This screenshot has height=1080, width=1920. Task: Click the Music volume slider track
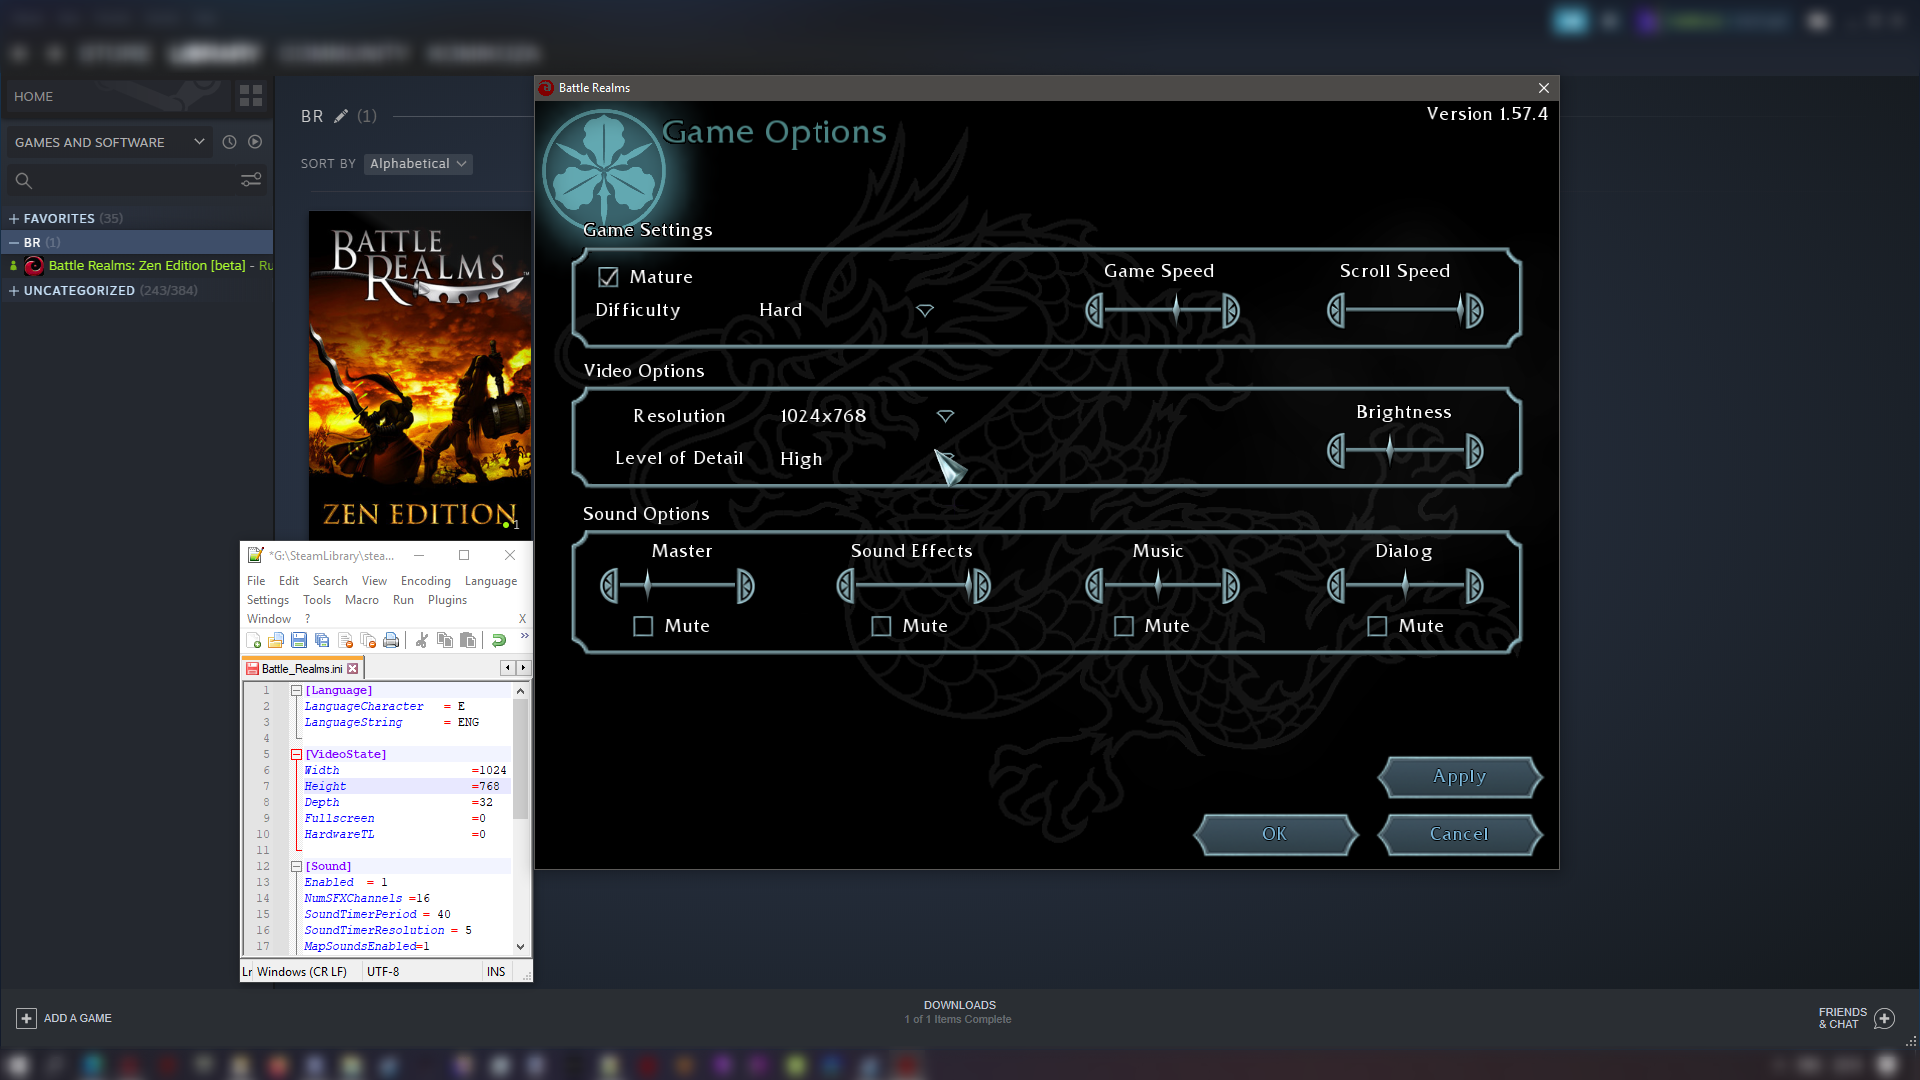click(x=1163, y=586)
